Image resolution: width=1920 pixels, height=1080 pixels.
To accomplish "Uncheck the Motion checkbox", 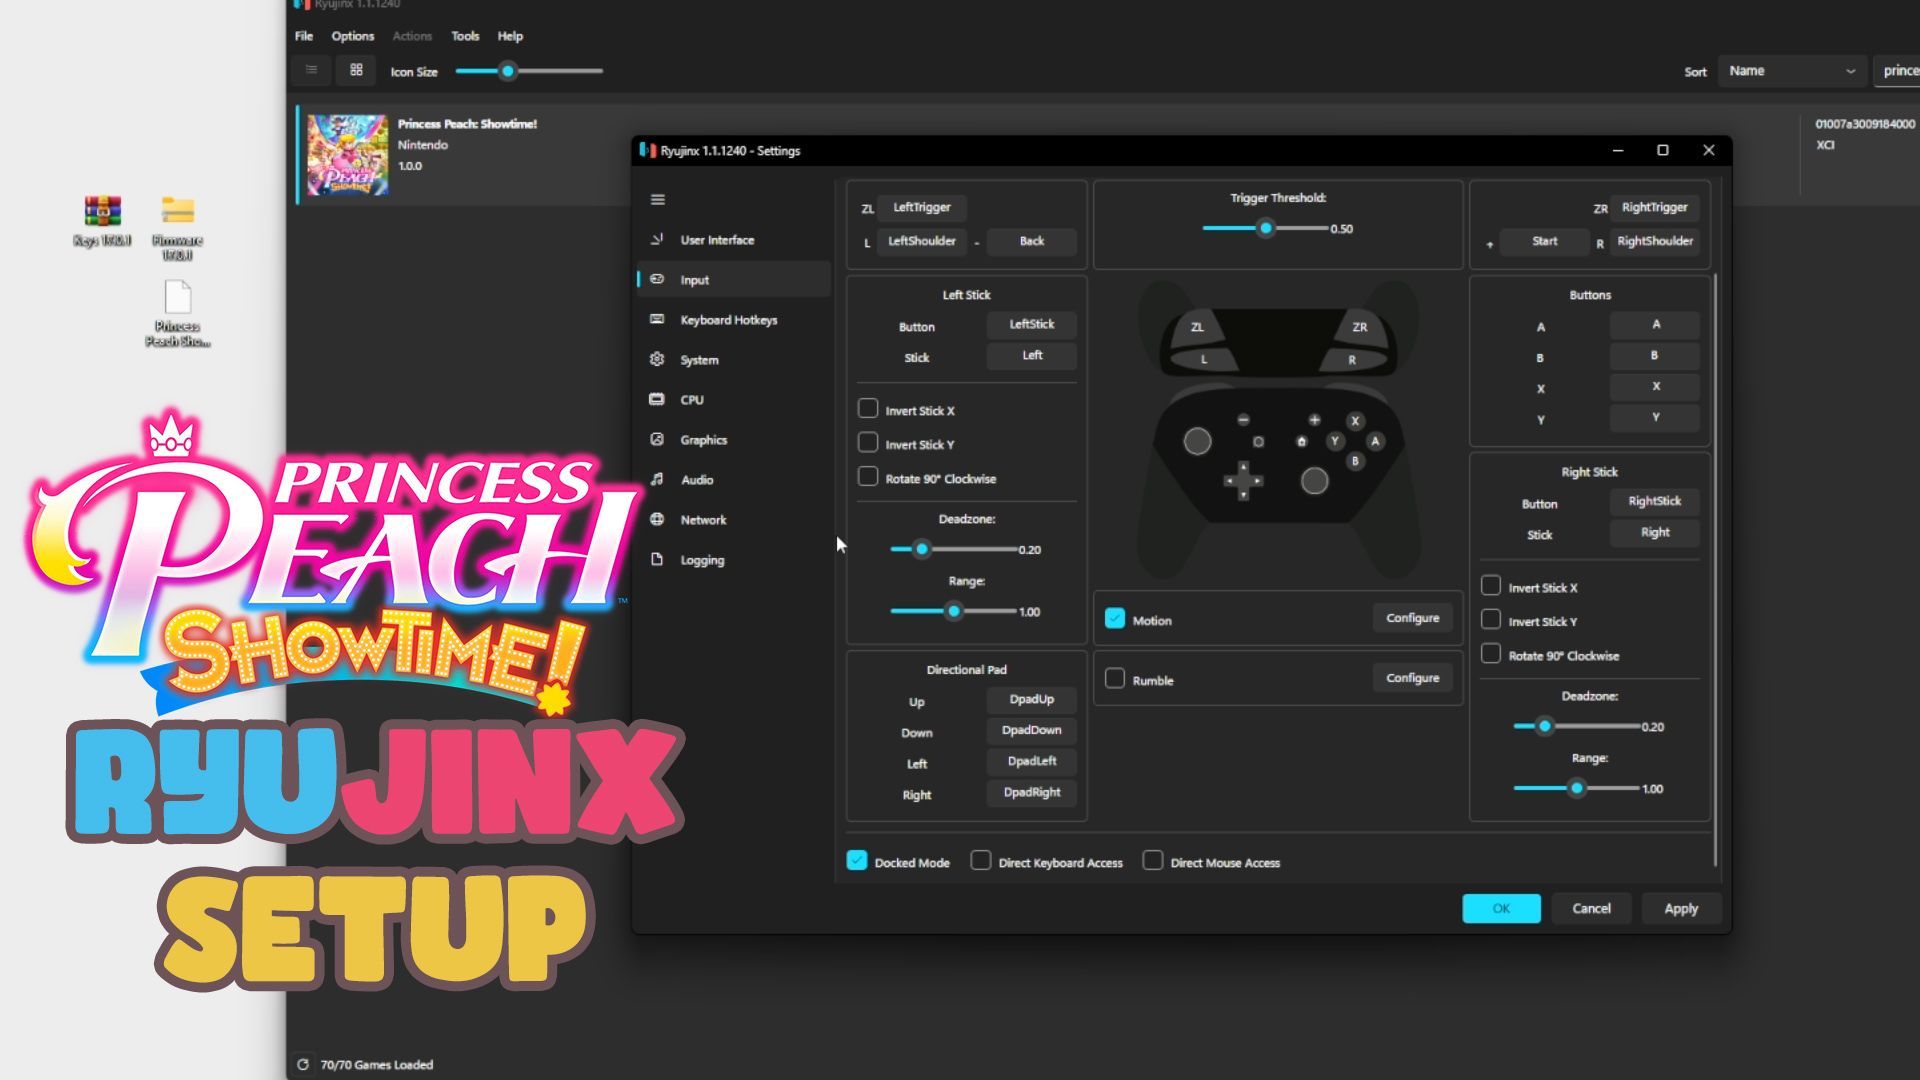I will pos(1115,619).
